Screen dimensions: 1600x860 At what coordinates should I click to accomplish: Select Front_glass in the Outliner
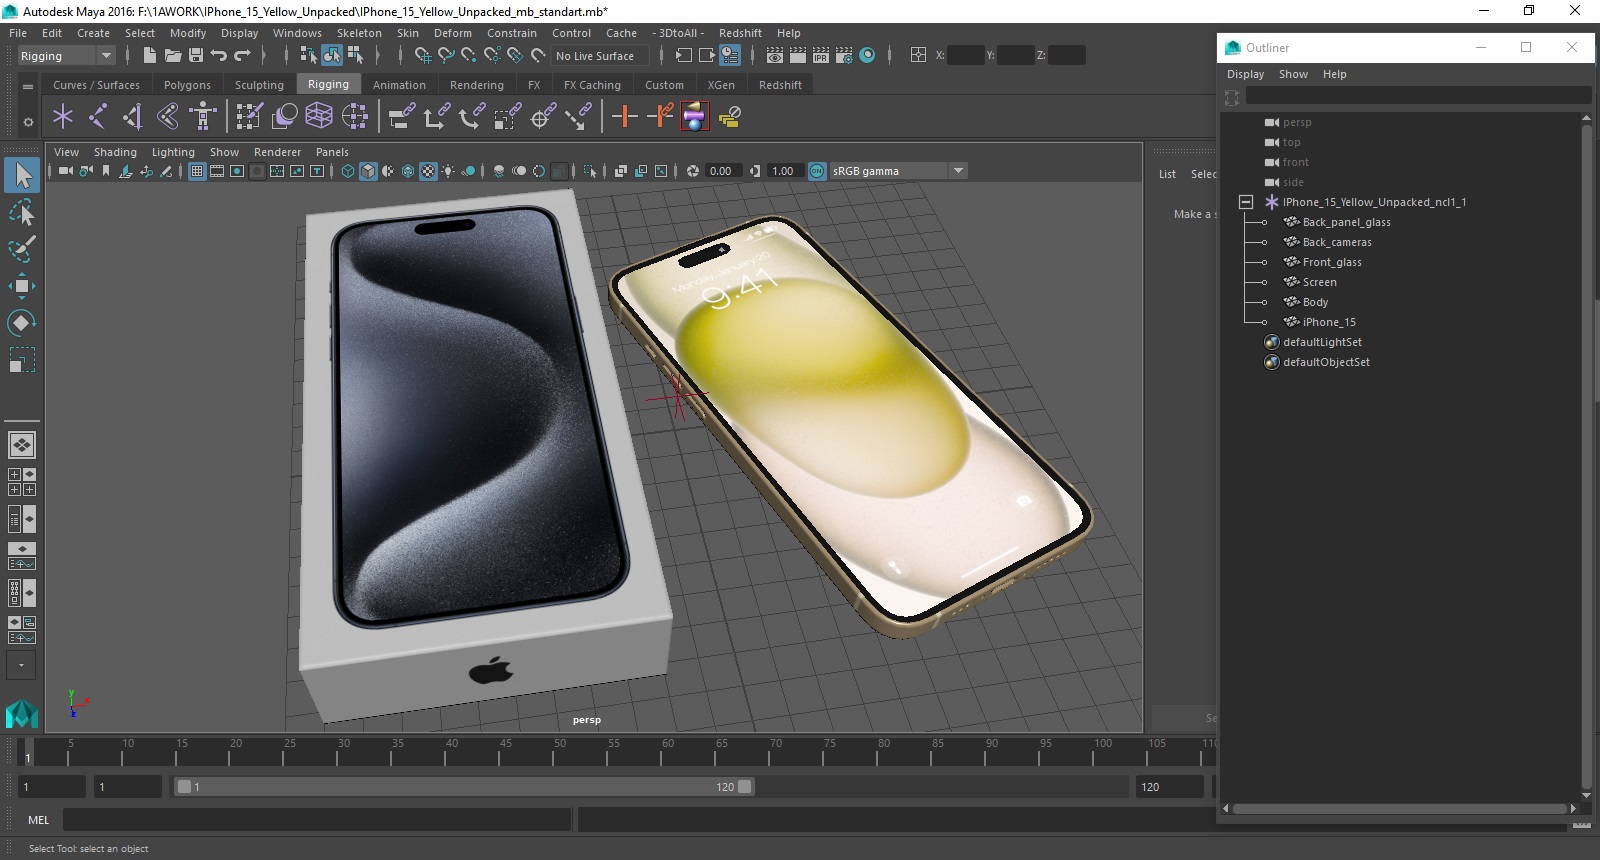pyautogui.click(x=1332, y=262)
